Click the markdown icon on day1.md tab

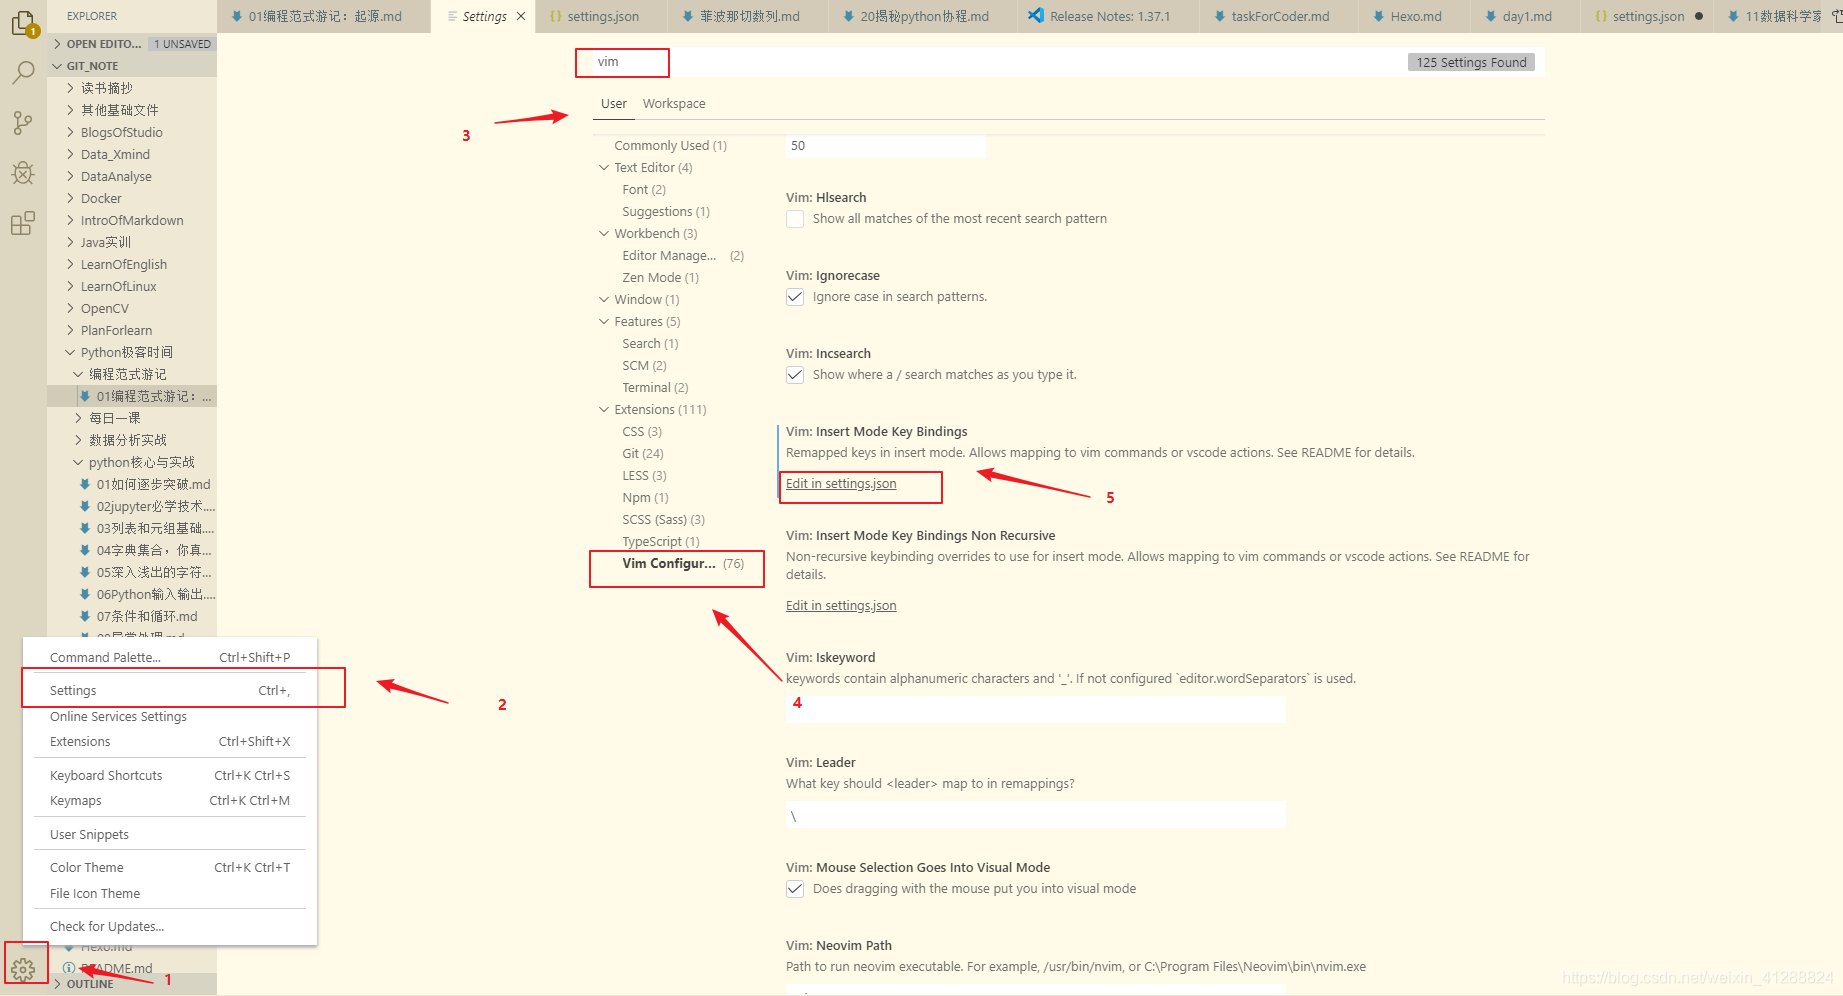1491,16
